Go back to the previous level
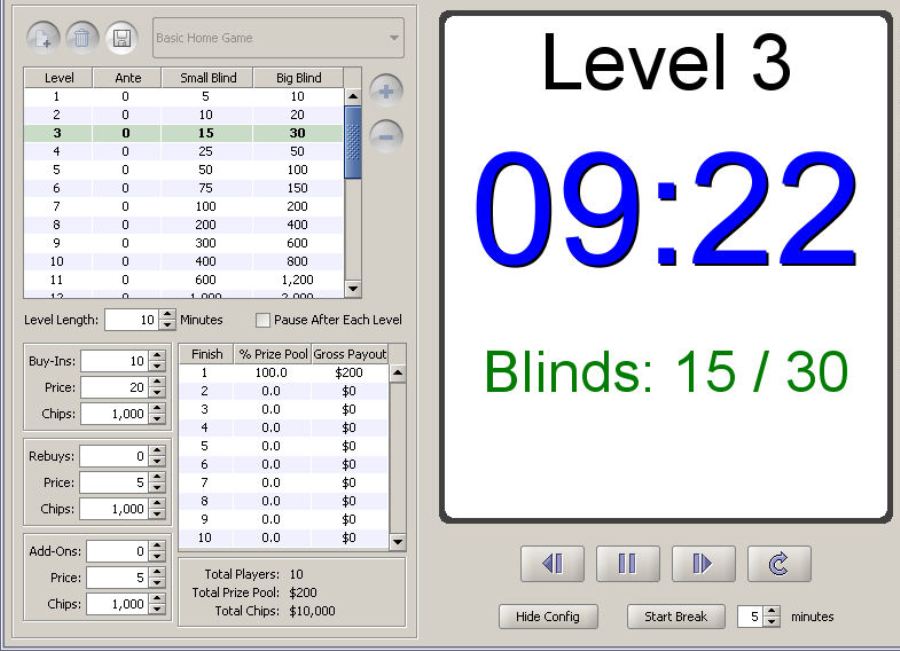The width and height of the screenshot is (900, 651). pos(552,565)
